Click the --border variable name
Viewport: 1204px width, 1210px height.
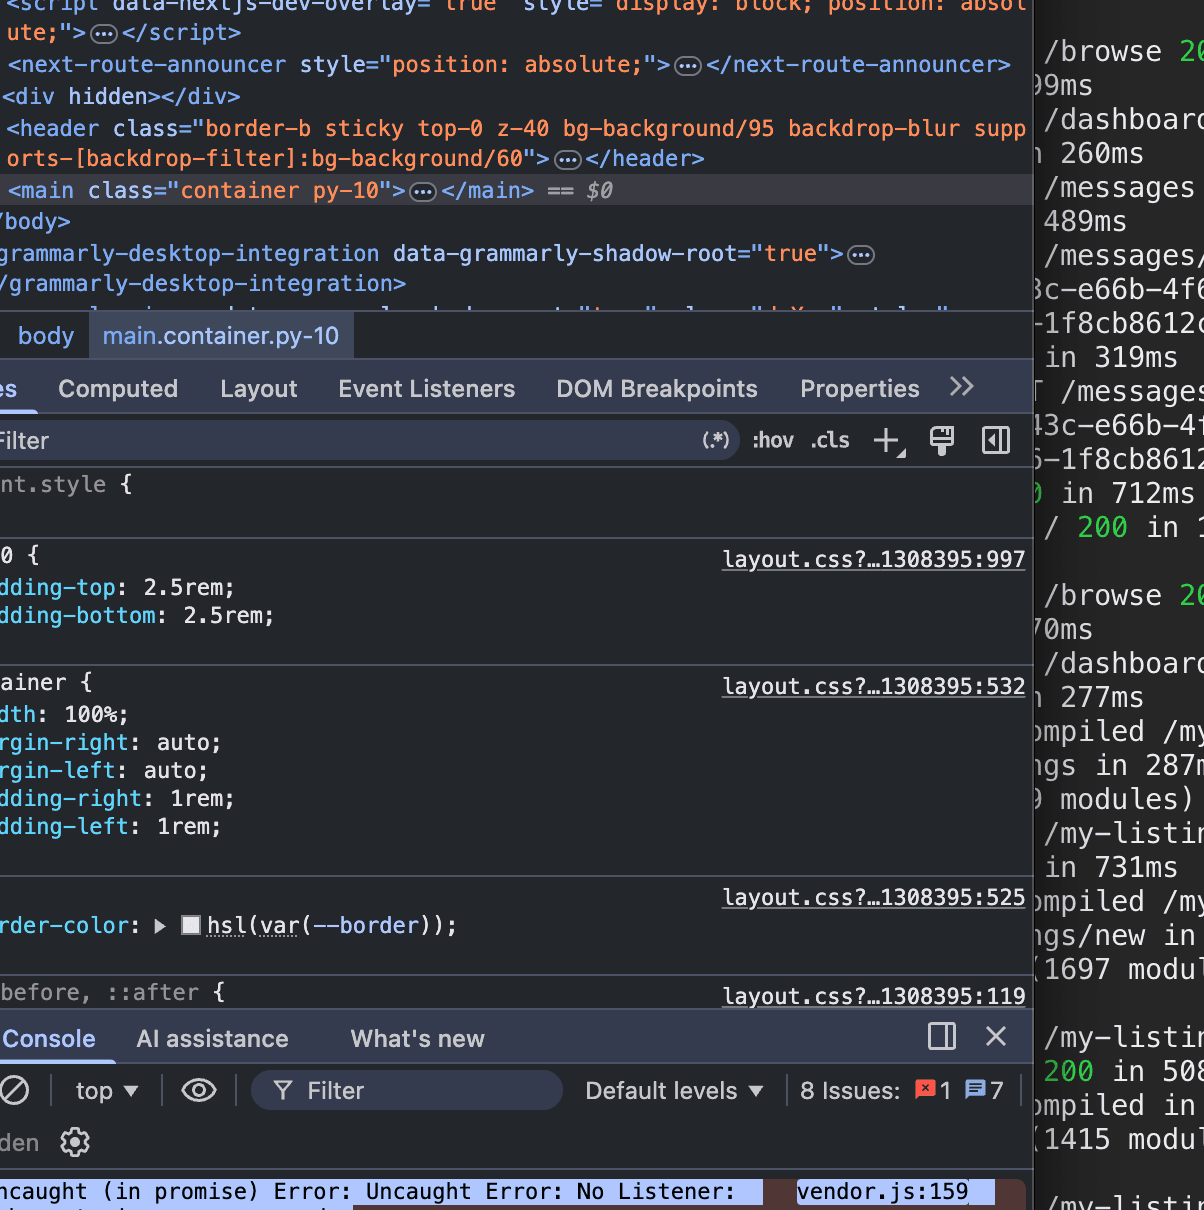366,926
